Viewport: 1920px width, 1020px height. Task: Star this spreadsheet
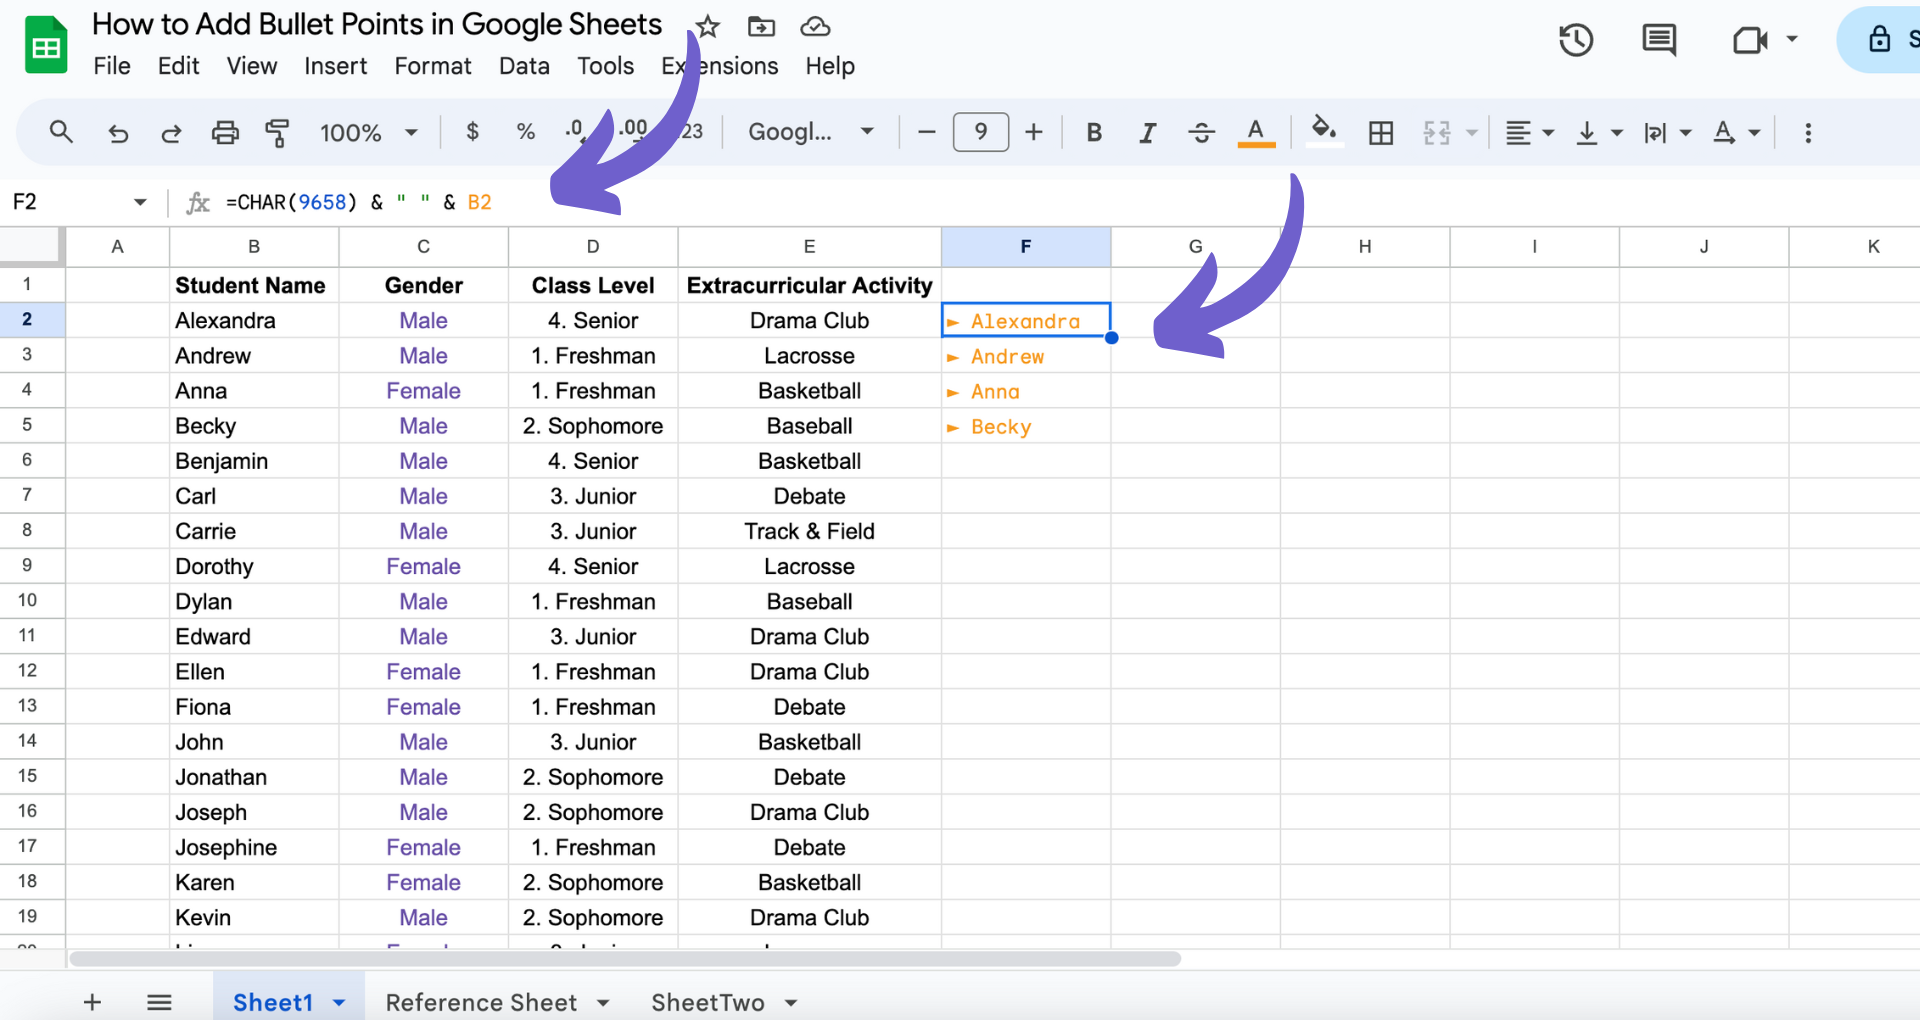click(x=707, y=26)
